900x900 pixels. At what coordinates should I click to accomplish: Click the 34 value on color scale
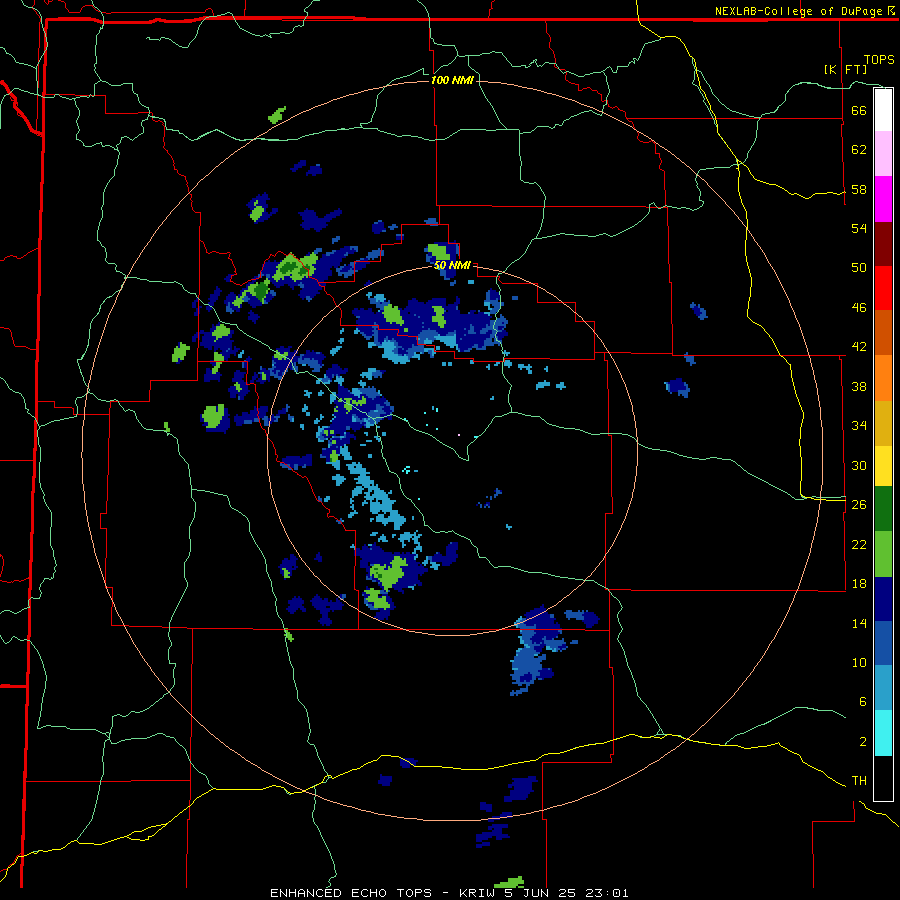[x=859, y=426]
